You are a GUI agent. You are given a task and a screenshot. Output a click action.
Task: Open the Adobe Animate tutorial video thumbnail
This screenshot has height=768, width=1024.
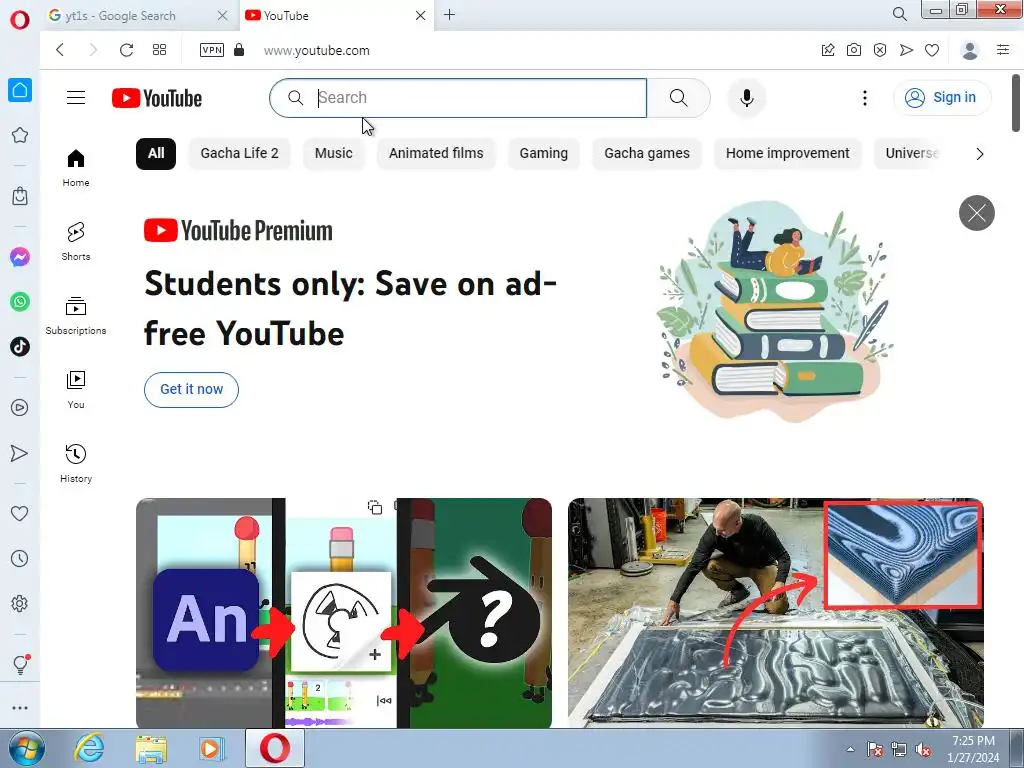tap(344, 613)
